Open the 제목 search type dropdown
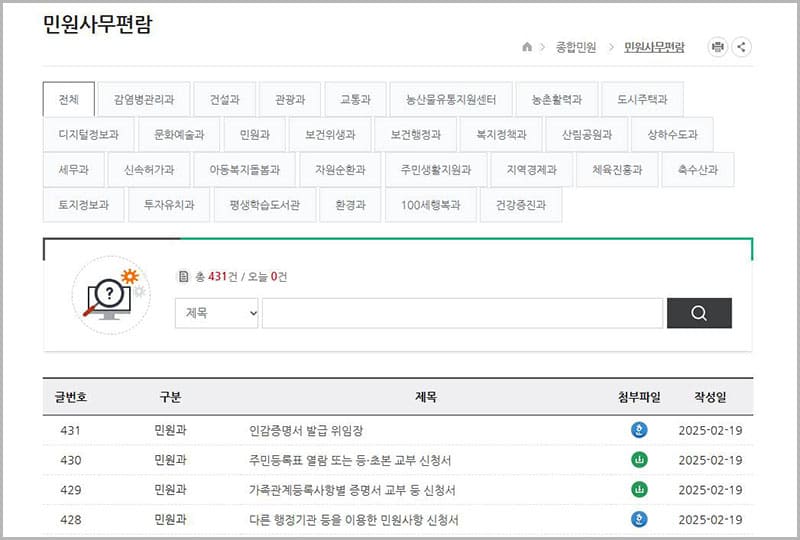 pyautogui.click(x=217, y=313)
